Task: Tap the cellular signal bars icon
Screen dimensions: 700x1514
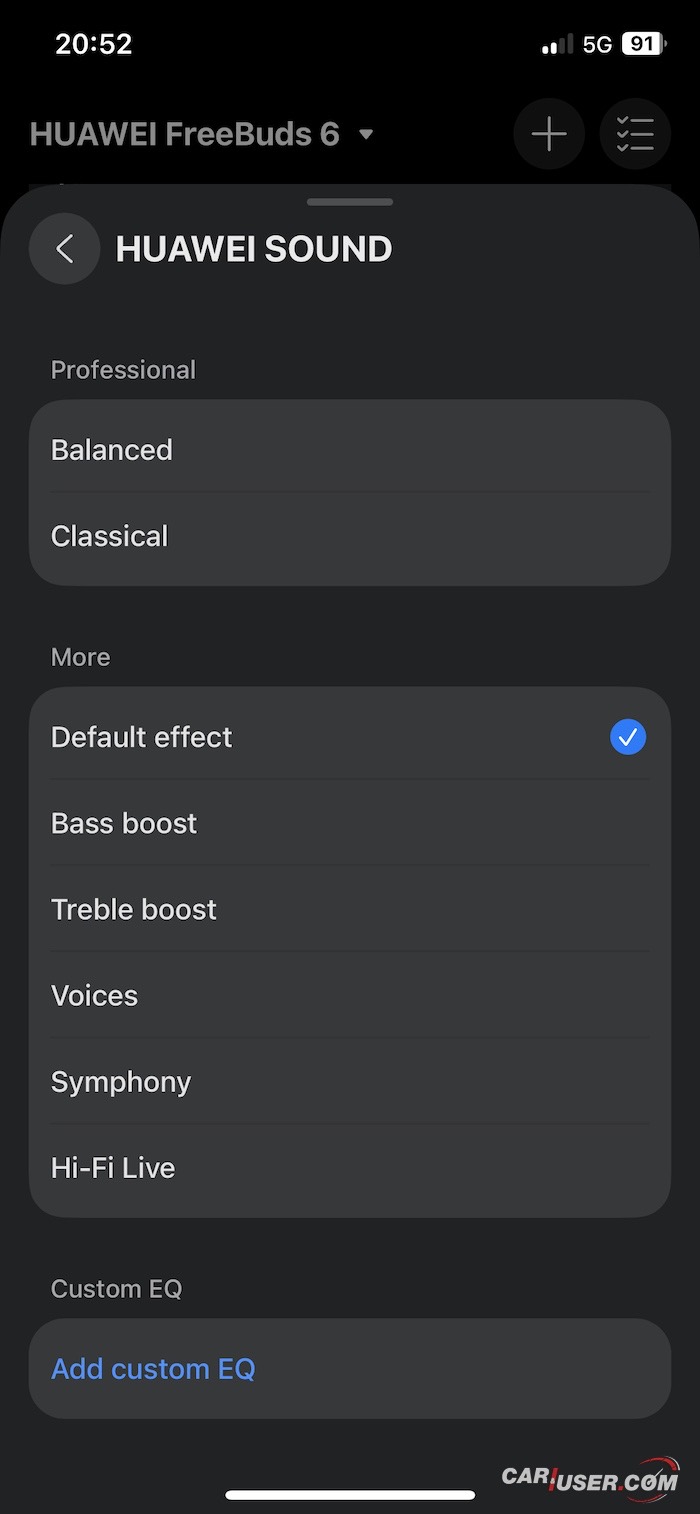Action: (x=557, y=44)
